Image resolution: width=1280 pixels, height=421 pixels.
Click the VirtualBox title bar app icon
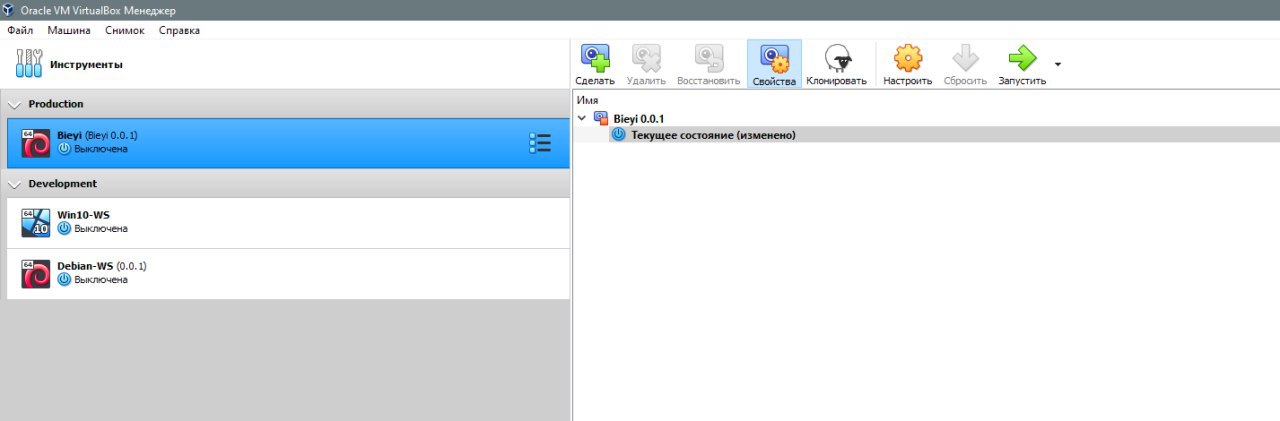(9, 9)
